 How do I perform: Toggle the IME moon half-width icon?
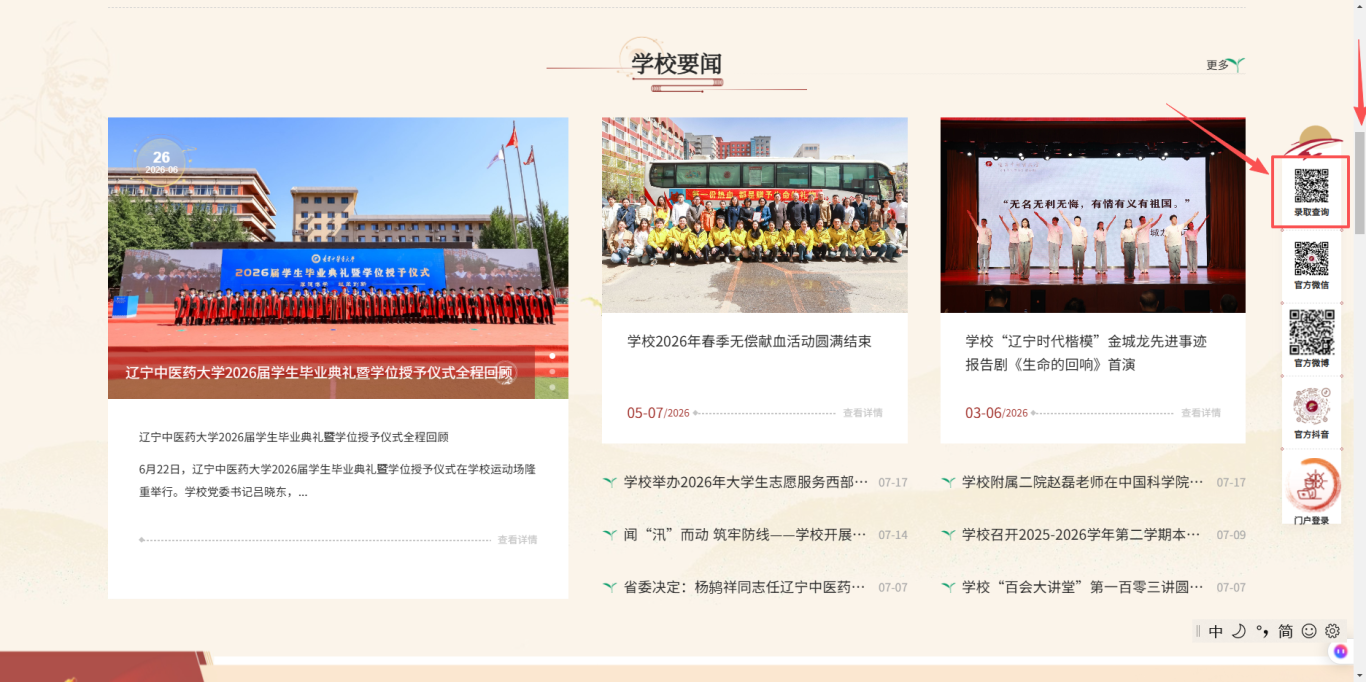click(1239, 631)
